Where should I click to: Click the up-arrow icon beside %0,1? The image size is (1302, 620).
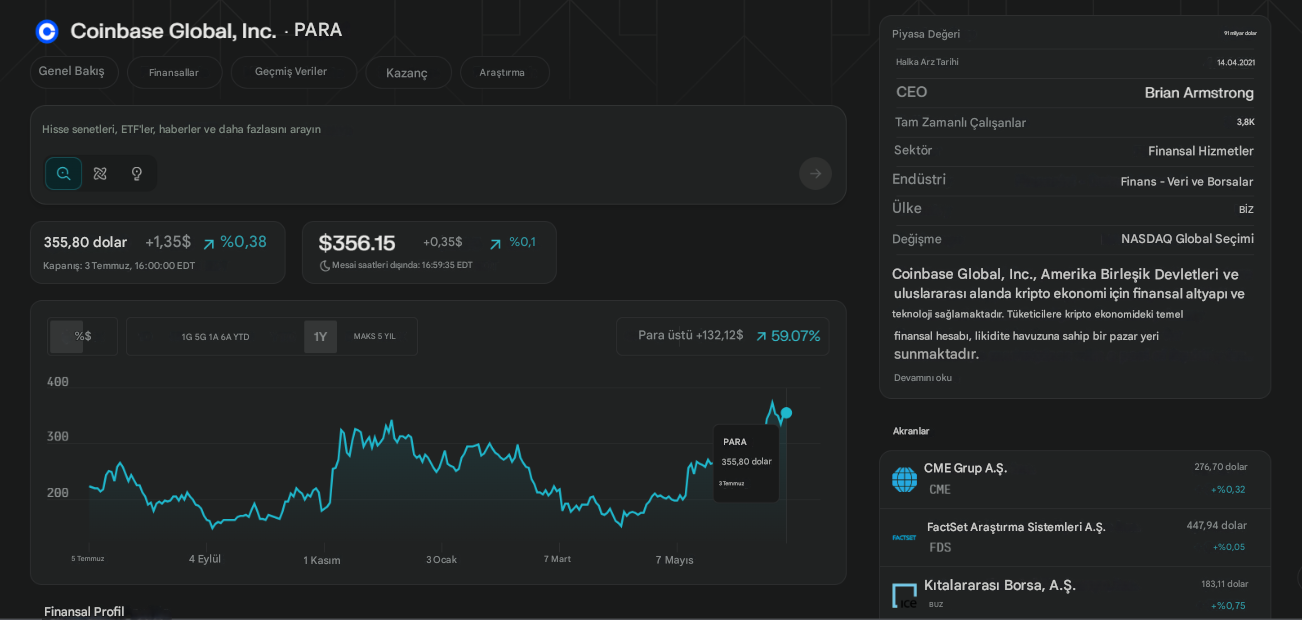[495, 243]
